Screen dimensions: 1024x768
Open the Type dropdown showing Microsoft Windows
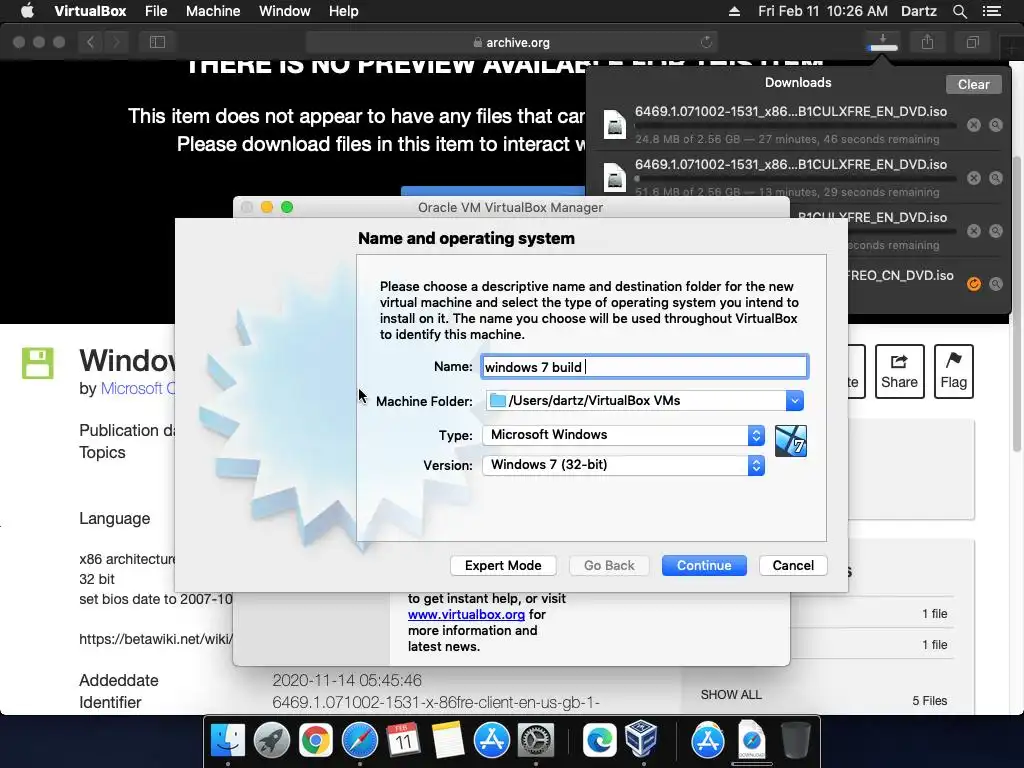point(624,435)
